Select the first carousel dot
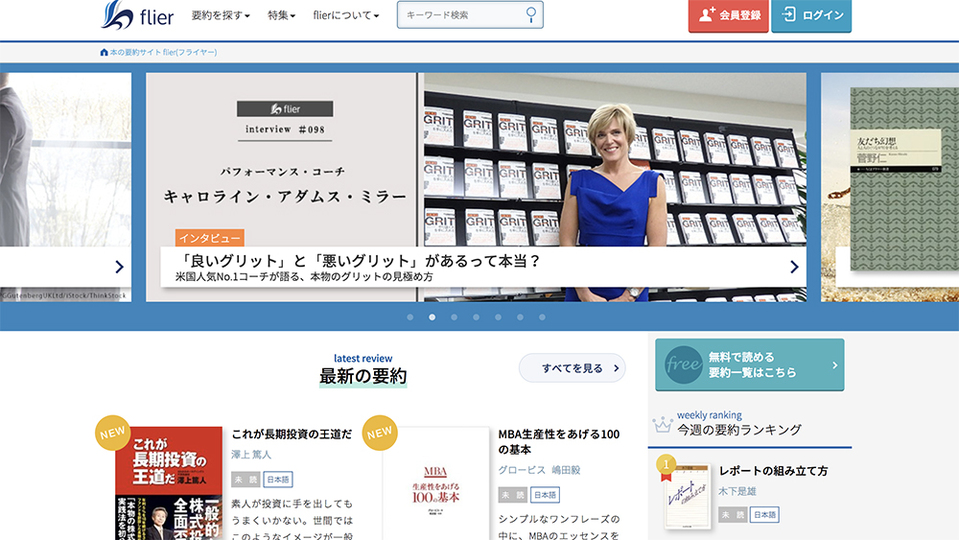Screen dimensions: 959x540 tap(410, 317)
